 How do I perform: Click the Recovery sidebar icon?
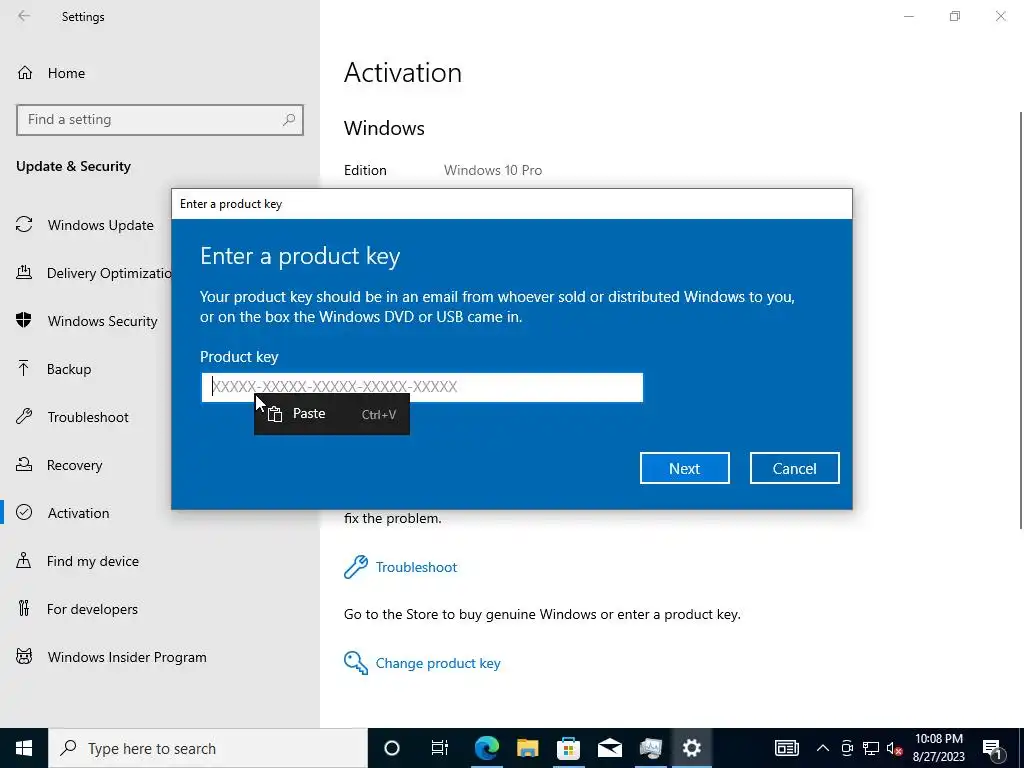[x=24, y=464]
